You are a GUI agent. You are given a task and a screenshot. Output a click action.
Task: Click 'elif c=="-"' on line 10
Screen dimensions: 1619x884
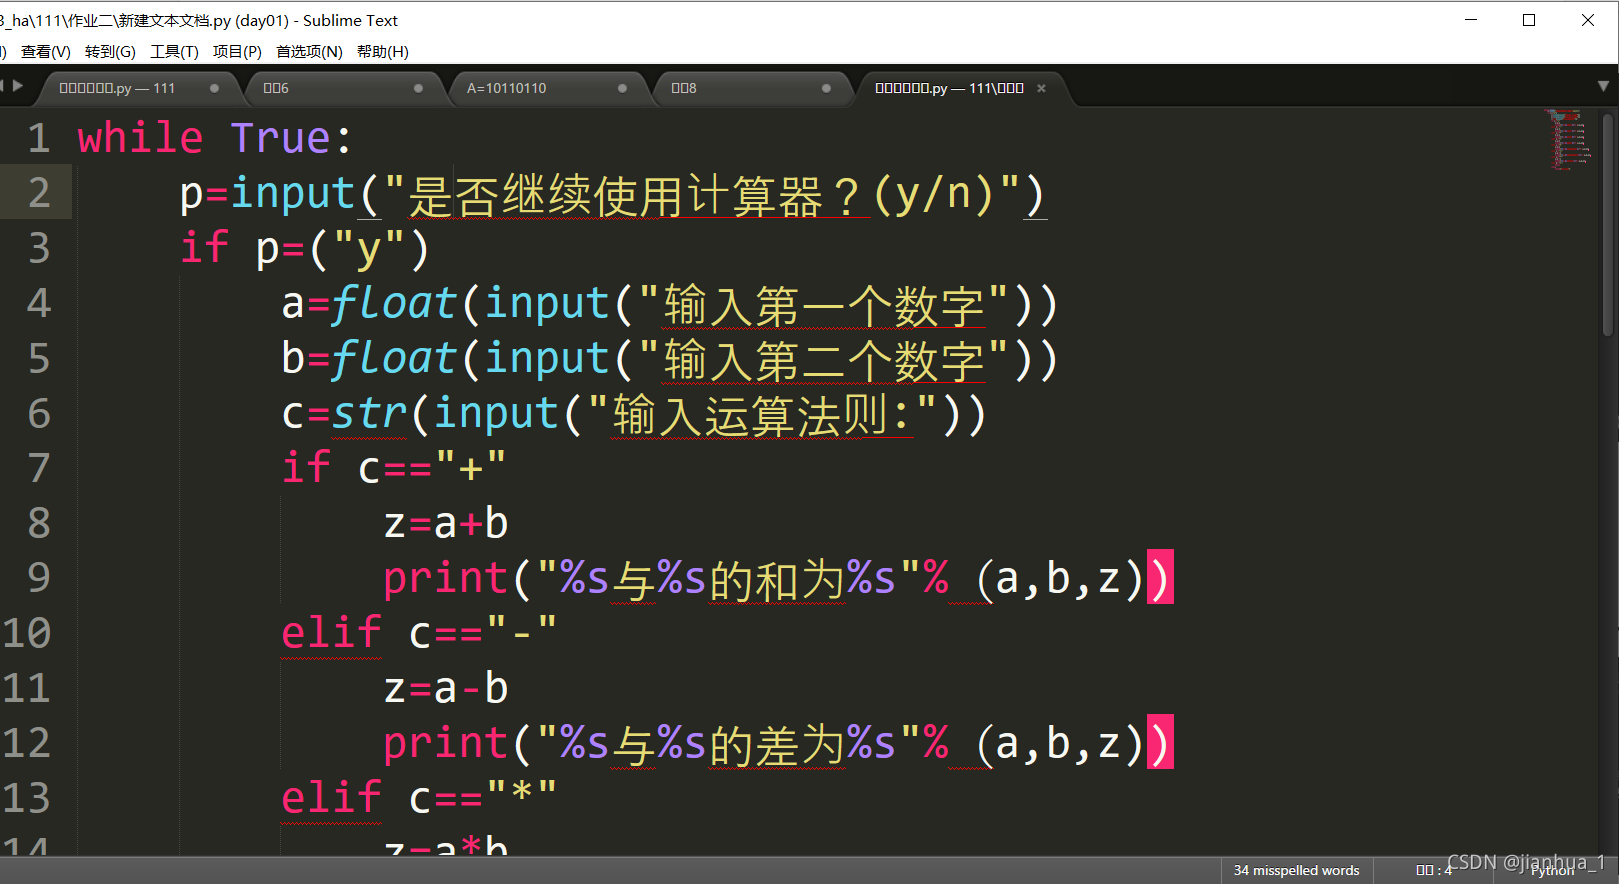[419, 633]
